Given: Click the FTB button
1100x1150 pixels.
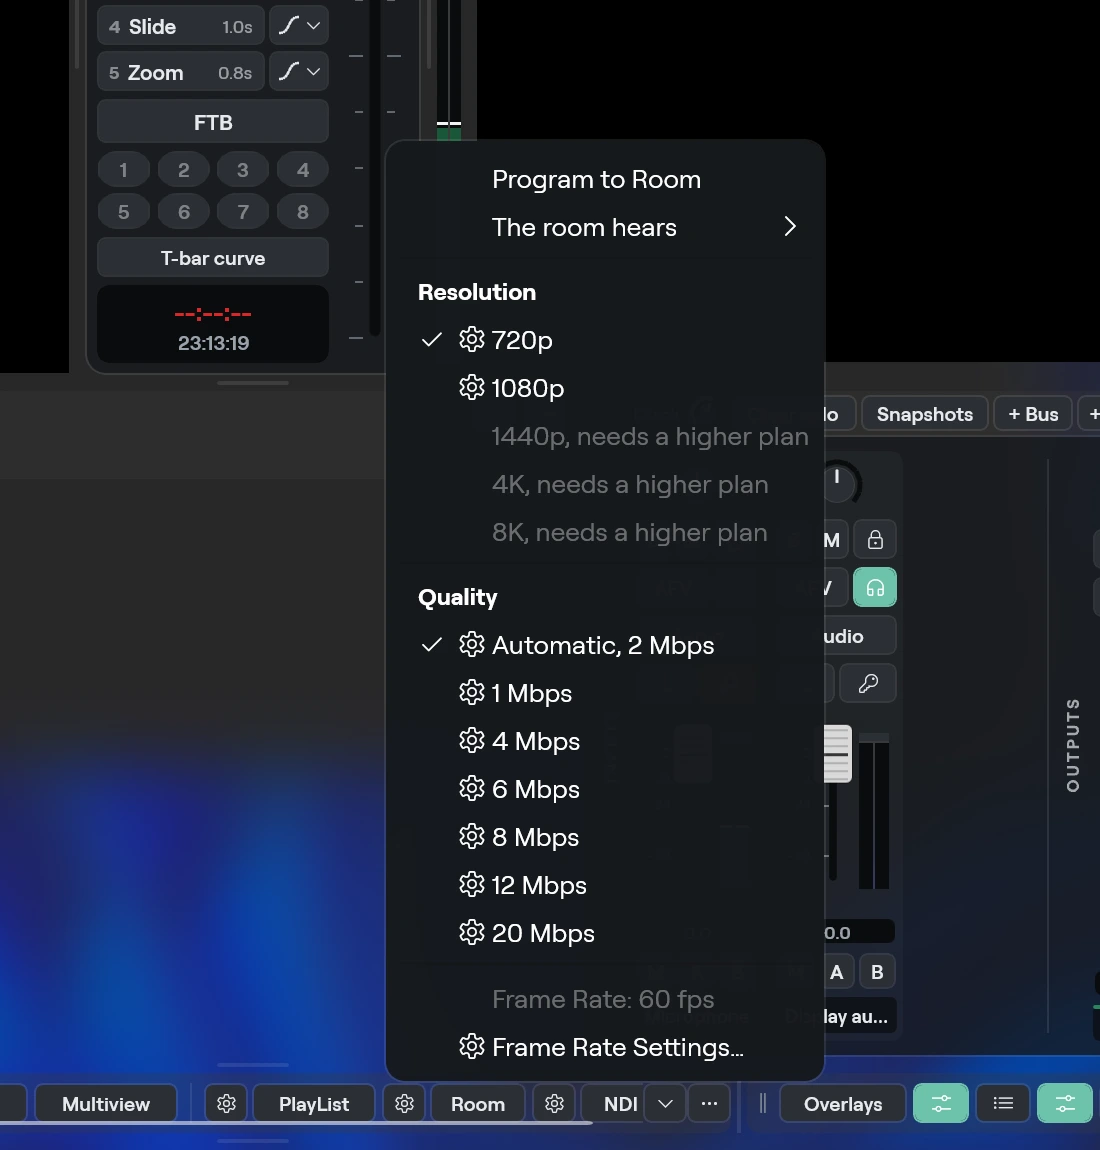Looking at the screenshot, I should click(213, 122).
